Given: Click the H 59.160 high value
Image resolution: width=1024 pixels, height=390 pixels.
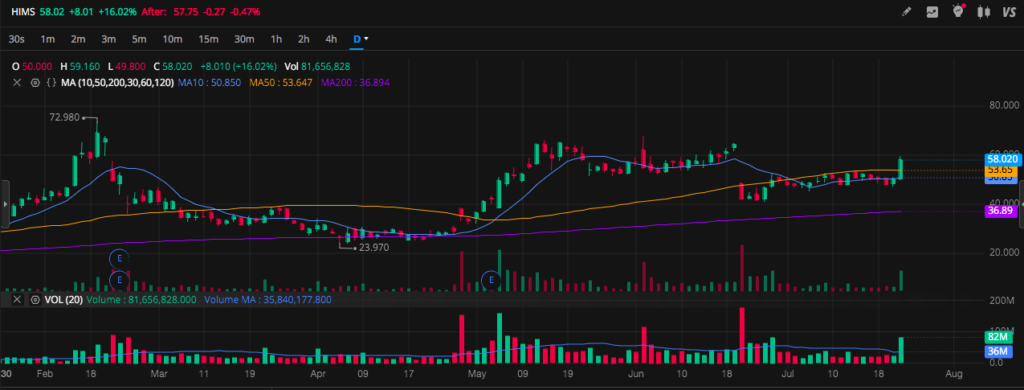Looking at the screenshot, I should (x=80, y=67).
